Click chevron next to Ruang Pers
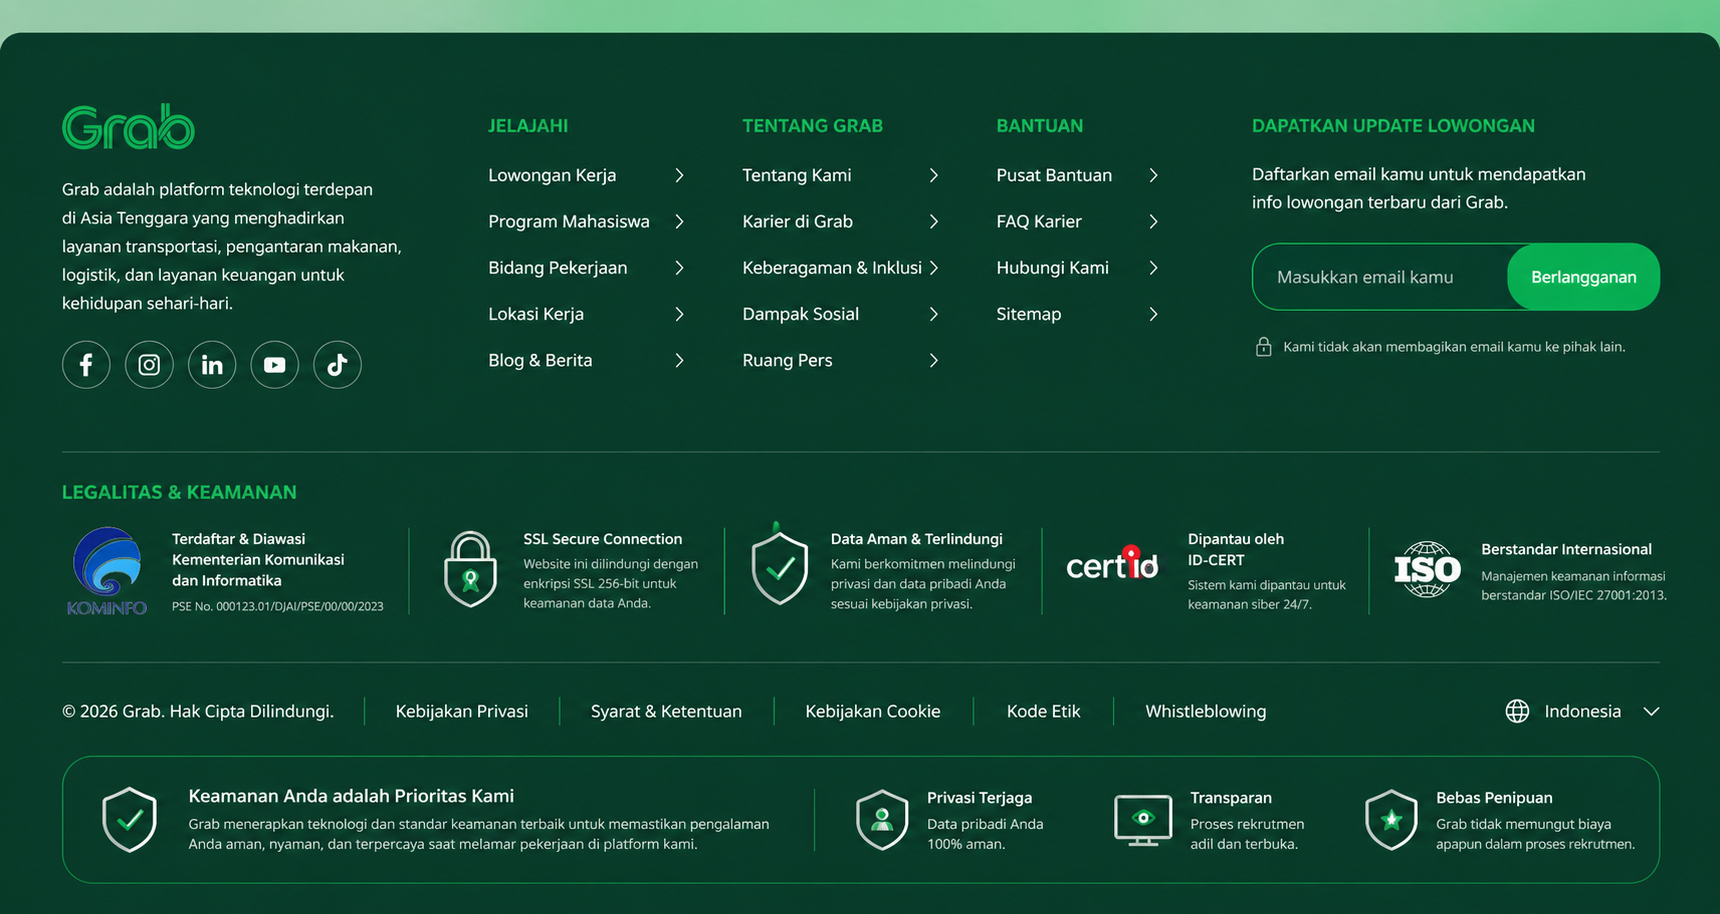Image resolution: width=1720 pixels, height=914 pixels. click(934, 360)
